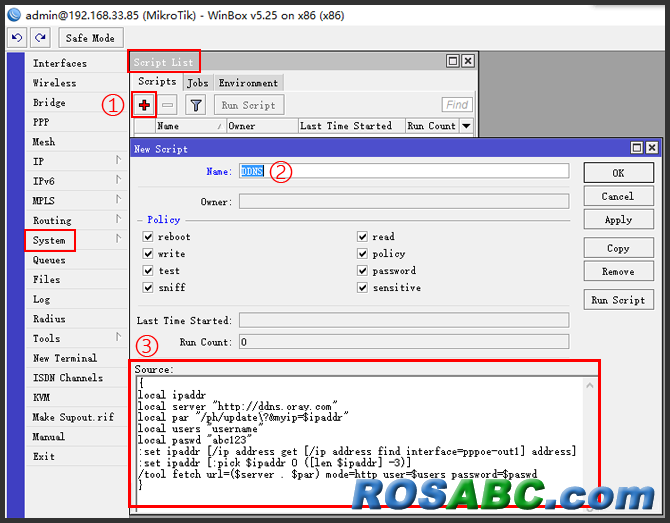Click the Apply button
The height and width of the screenshot is (523, 670).
click(618, 220)
